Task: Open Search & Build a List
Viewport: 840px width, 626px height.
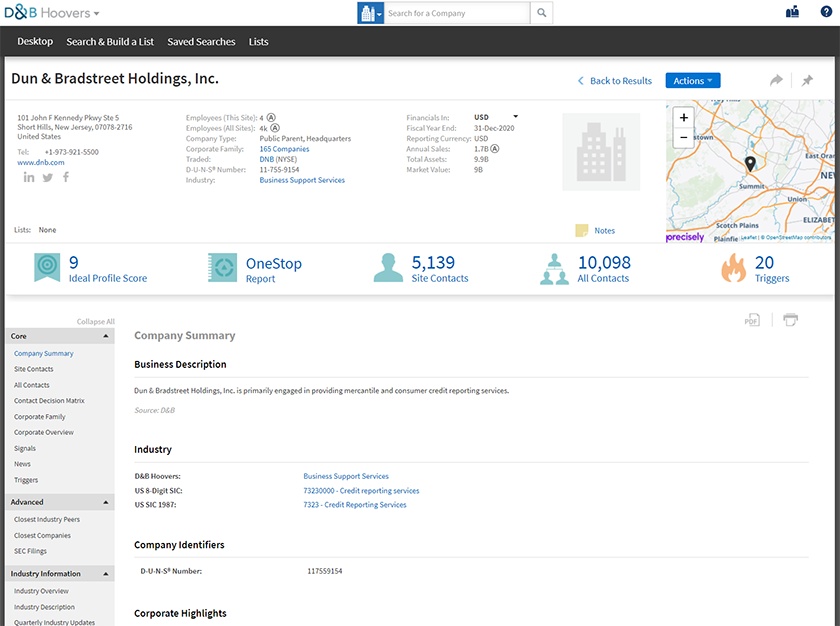Action: (110, 42)
